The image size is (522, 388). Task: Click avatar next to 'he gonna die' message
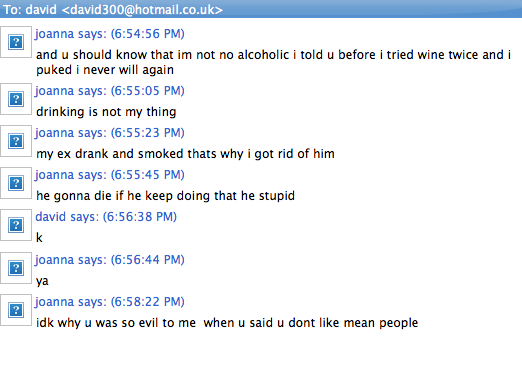(x=16, y=183)
